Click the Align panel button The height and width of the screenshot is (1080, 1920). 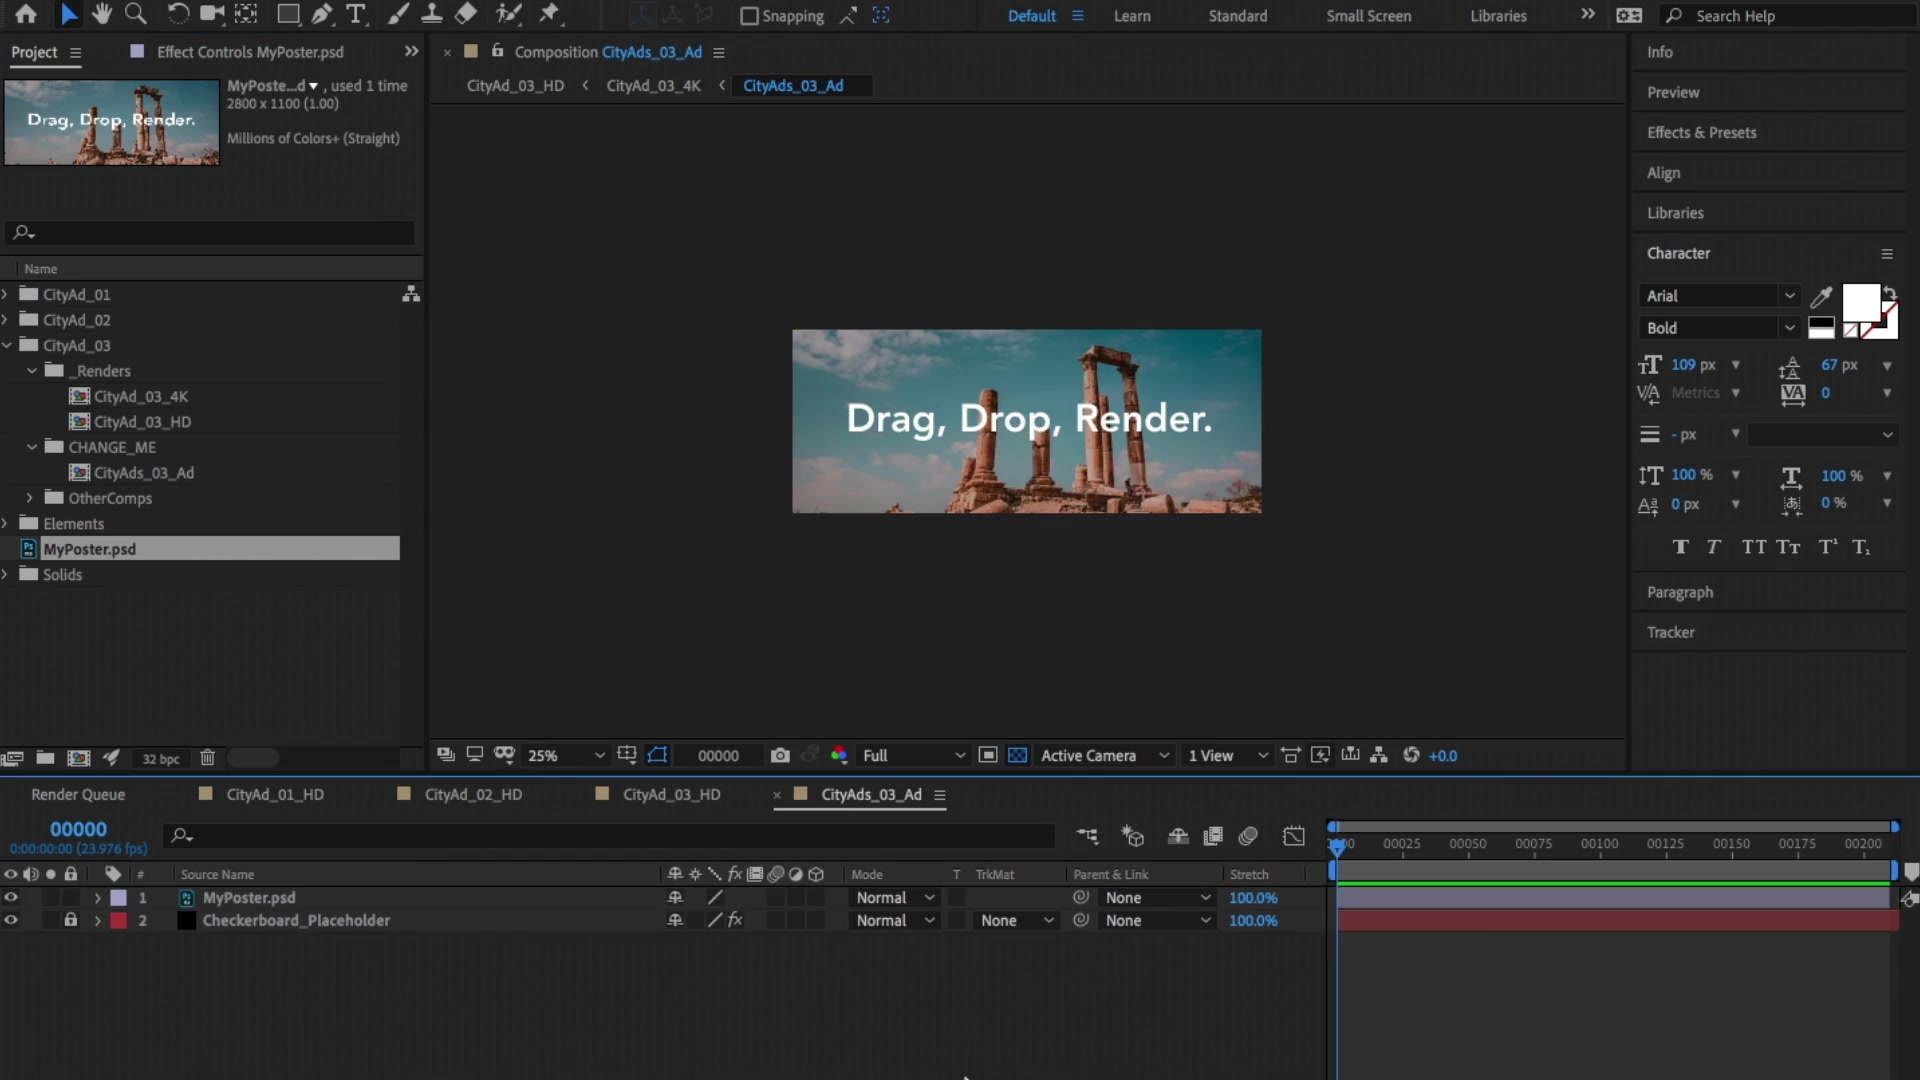coord(1663,171)
